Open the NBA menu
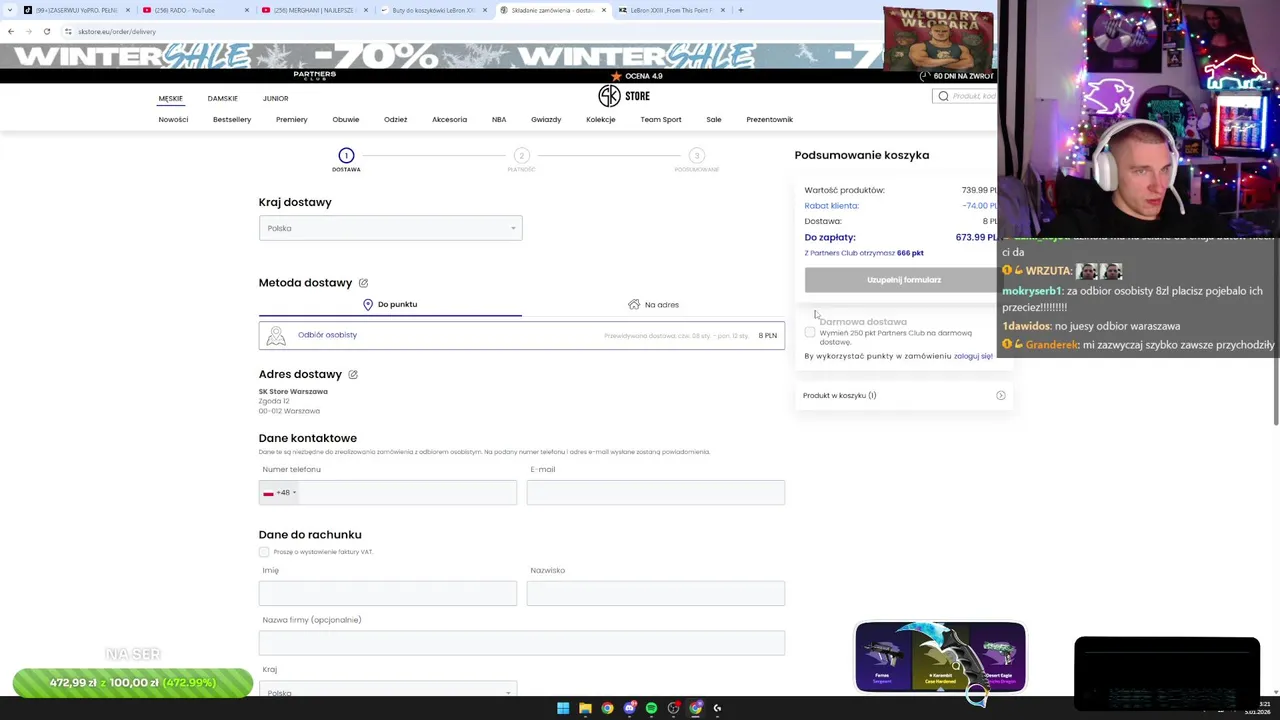This screenshot has height=720, width=1280. click(x=499, y=119)
